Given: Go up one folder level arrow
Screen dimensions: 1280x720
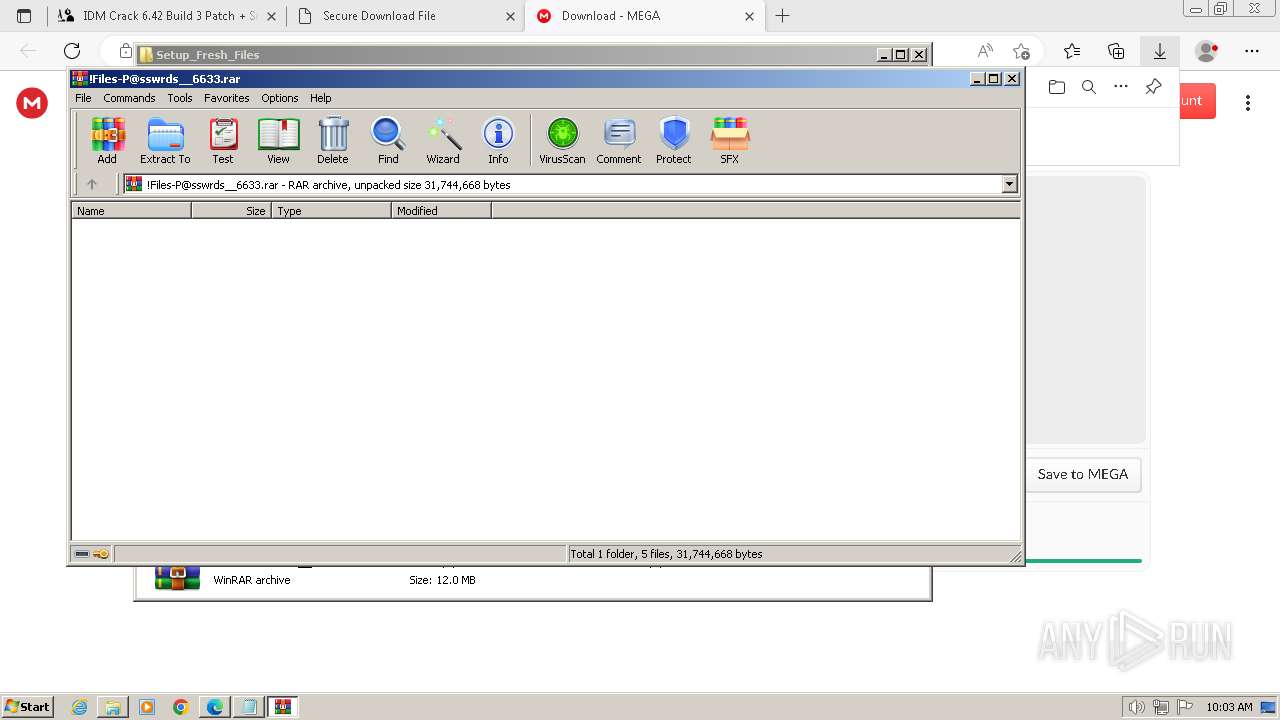Looking at the screenshot, I should 92,184.
